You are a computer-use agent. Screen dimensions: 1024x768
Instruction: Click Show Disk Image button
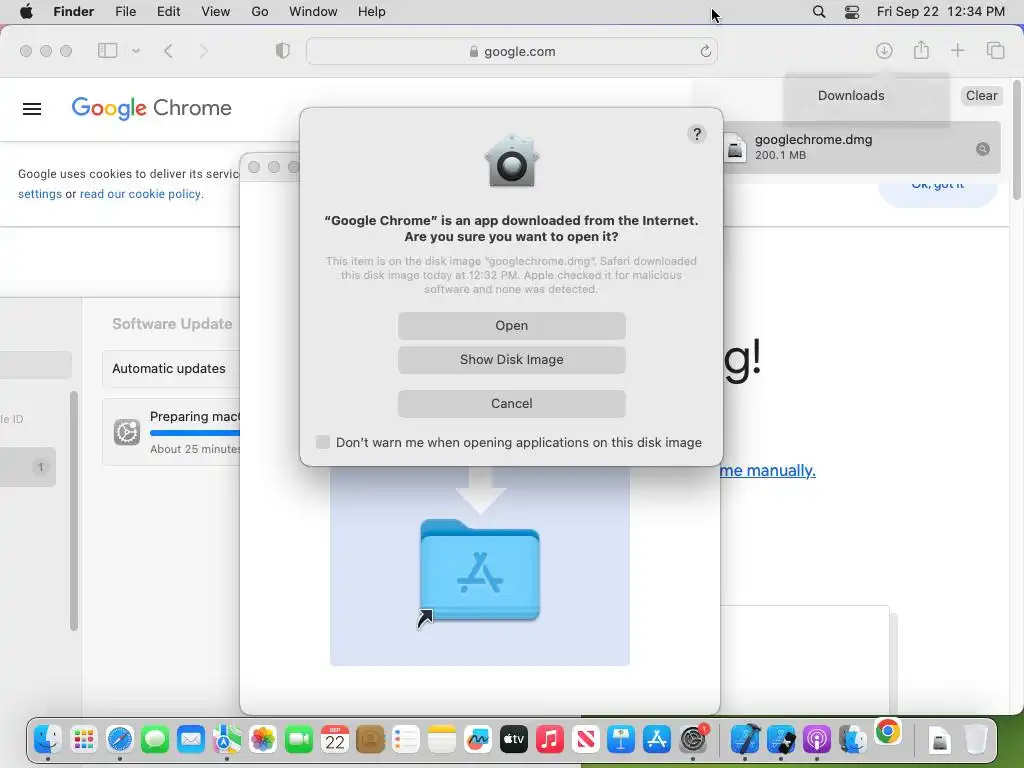(x=511, y=360)
